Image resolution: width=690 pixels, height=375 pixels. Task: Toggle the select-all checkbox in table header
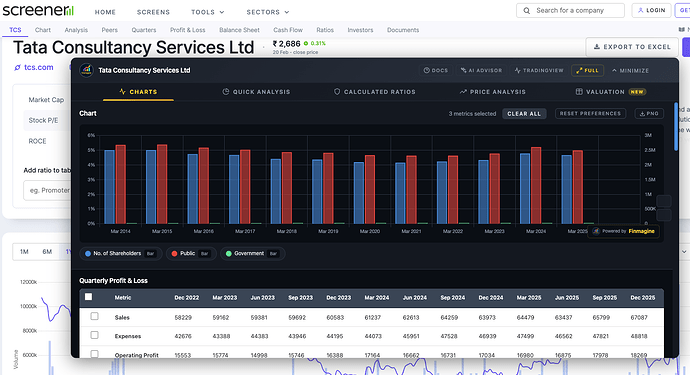pos(88,297)
